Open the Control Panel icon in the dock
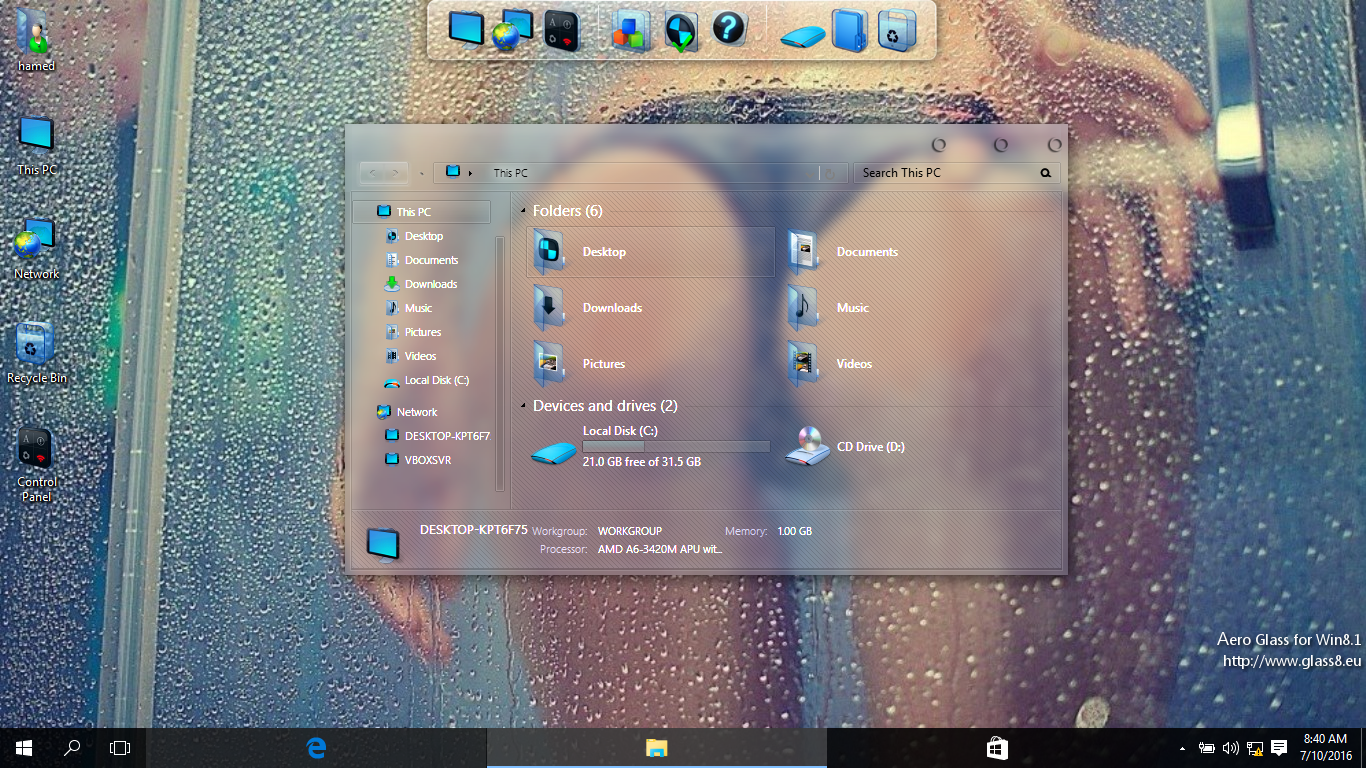This screenshot has width=1366, height=768. tap(562, 30)
